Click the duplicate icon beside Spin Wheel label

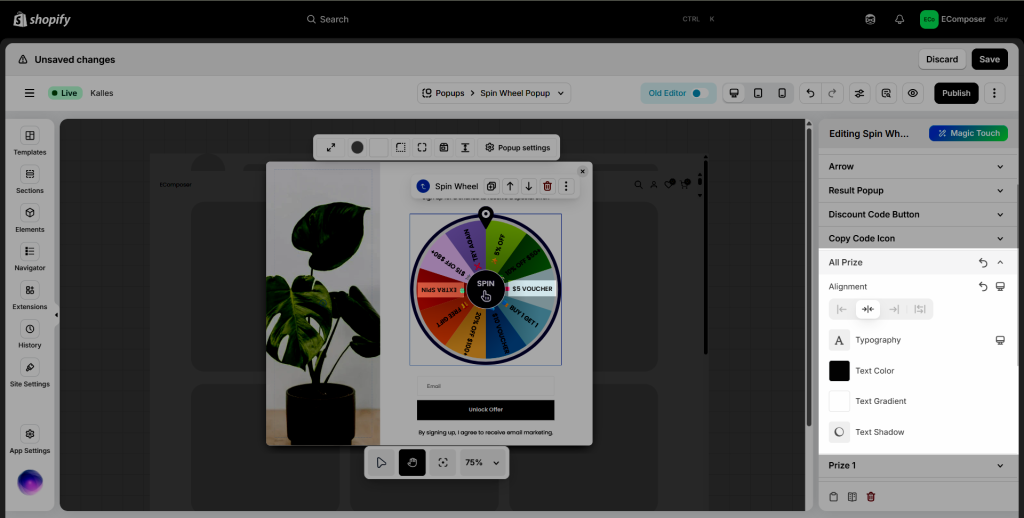[x=491, y=186]
